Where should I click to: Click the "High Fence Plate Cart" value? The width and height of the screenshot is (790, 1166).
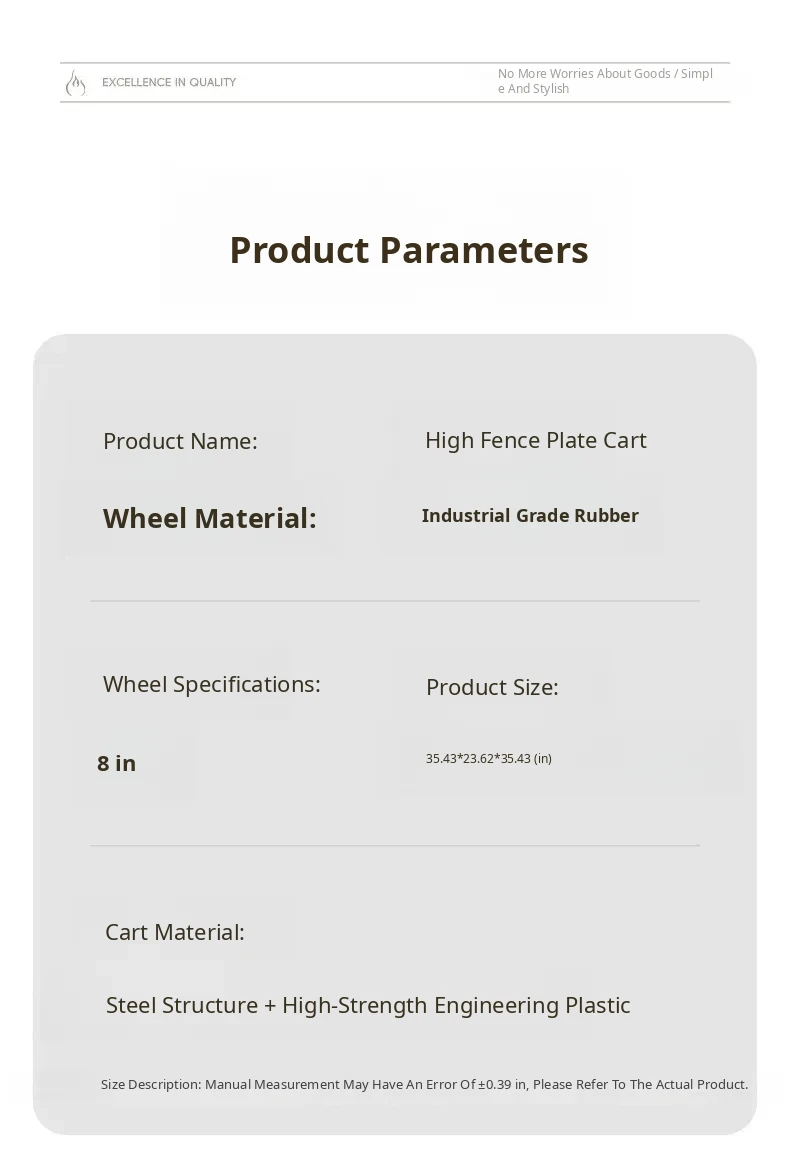tap(535, 440)
